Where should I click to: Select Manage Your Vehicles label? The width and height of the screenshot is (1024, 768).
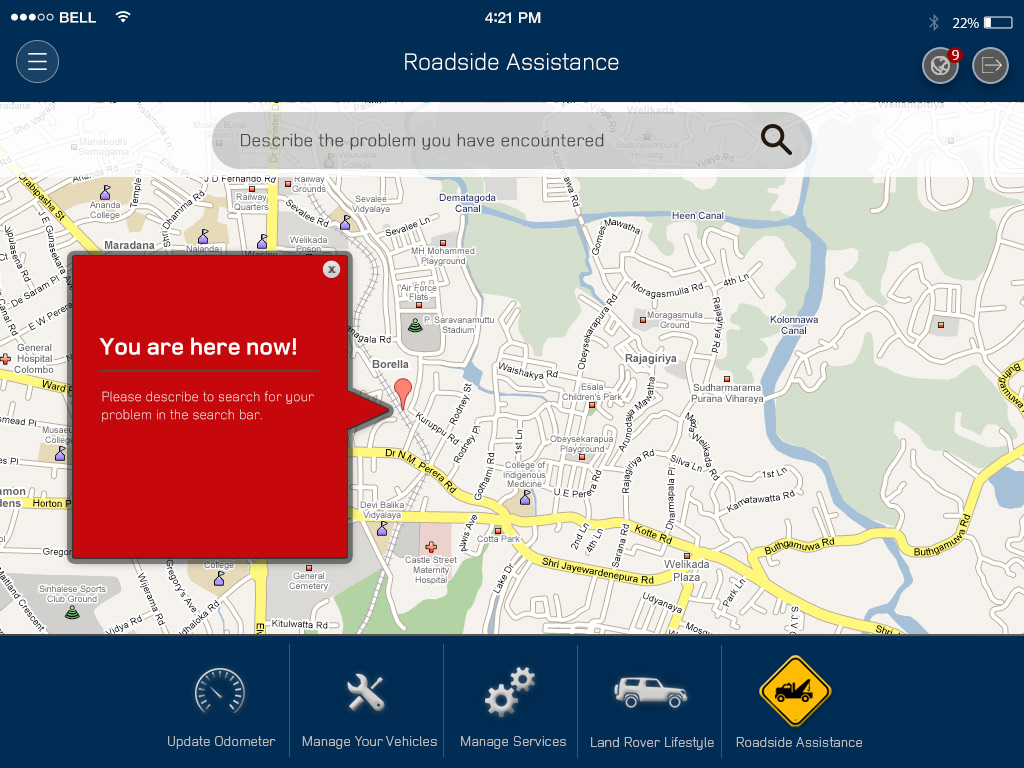coord(369,741)
